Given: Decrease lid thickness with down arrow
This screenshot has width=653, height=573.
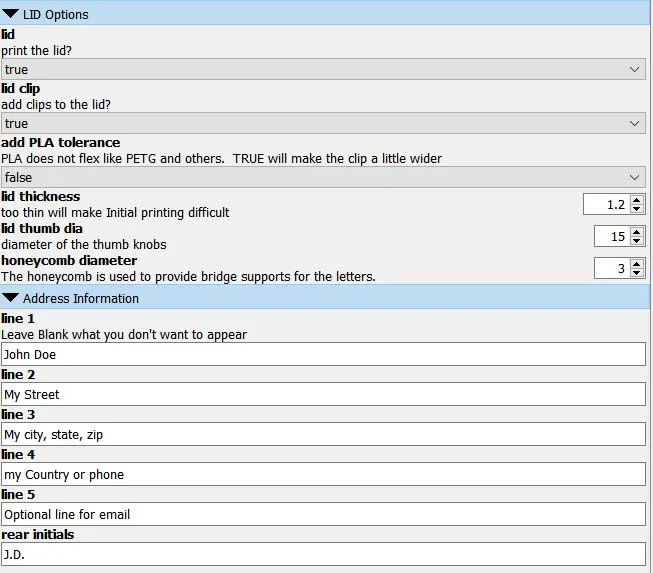Looking at the screenshot, I should tap(637, 209).
